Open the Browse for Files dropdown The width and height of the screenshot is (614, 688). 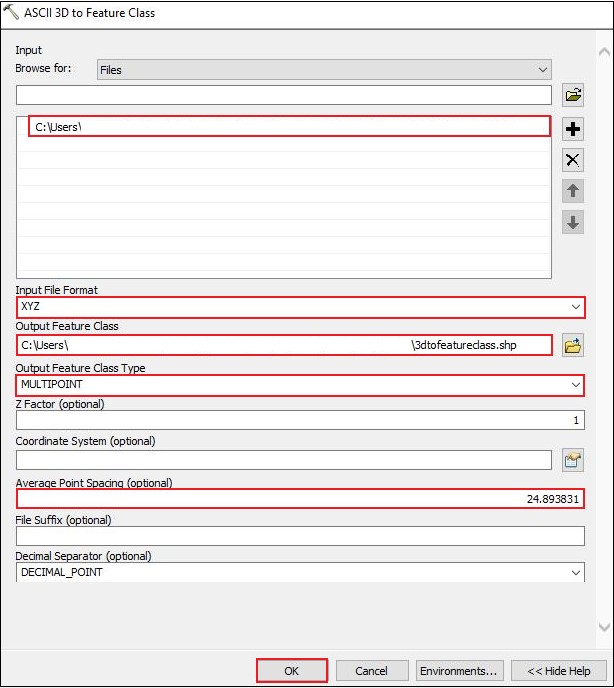coord(324,70)
